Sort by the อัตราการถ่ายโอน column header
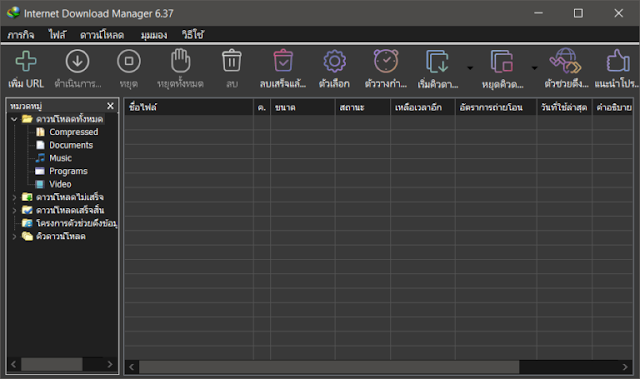Image resolution: width=640 pixels, height=379 pixels. click(496, 107)
